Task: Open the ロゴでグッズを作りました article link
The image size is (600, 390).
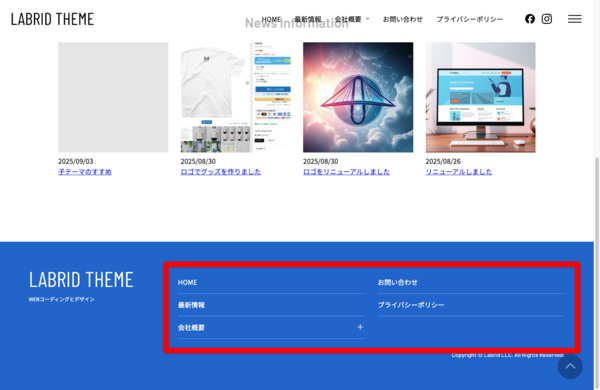Action: click(x=220, y=172)
